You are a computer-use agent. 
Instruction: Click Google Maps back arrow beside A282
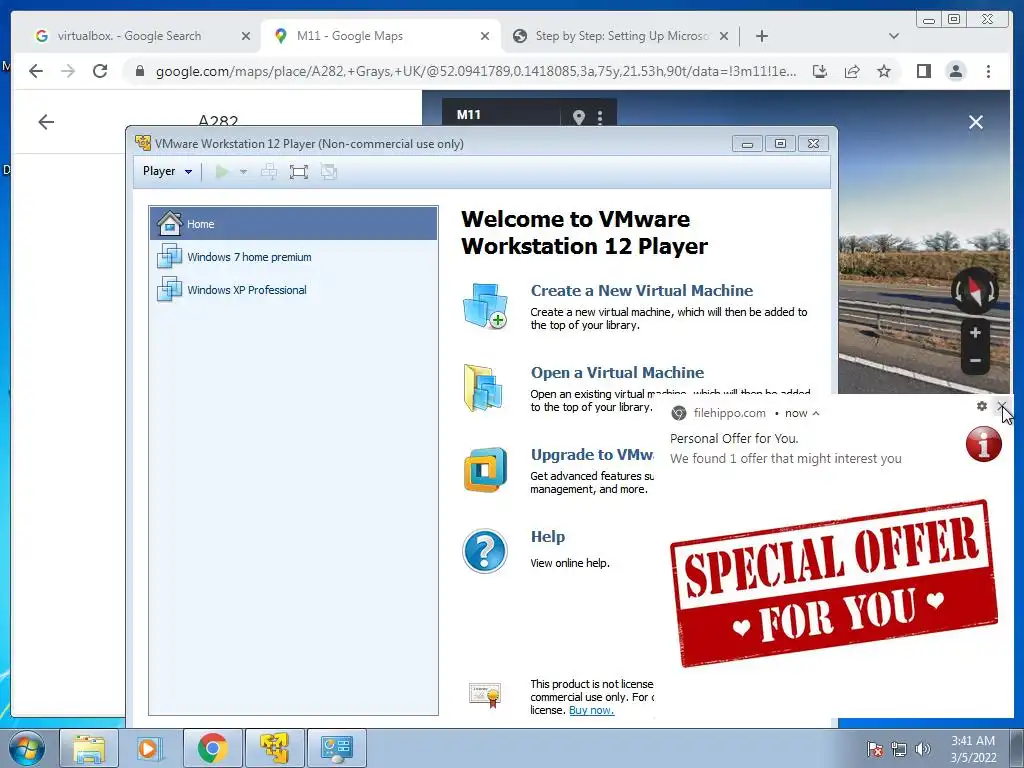pyautogui.click(x=46, y=122)
